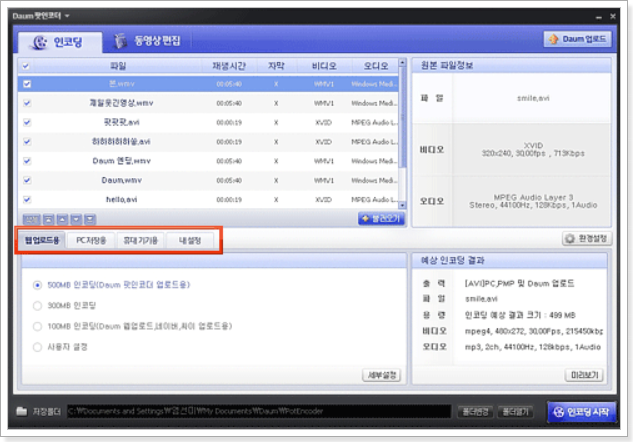Move selected file up one position
Image resolution: width=633 pixels, height=442 pixels.
click(x=62, y=219)
